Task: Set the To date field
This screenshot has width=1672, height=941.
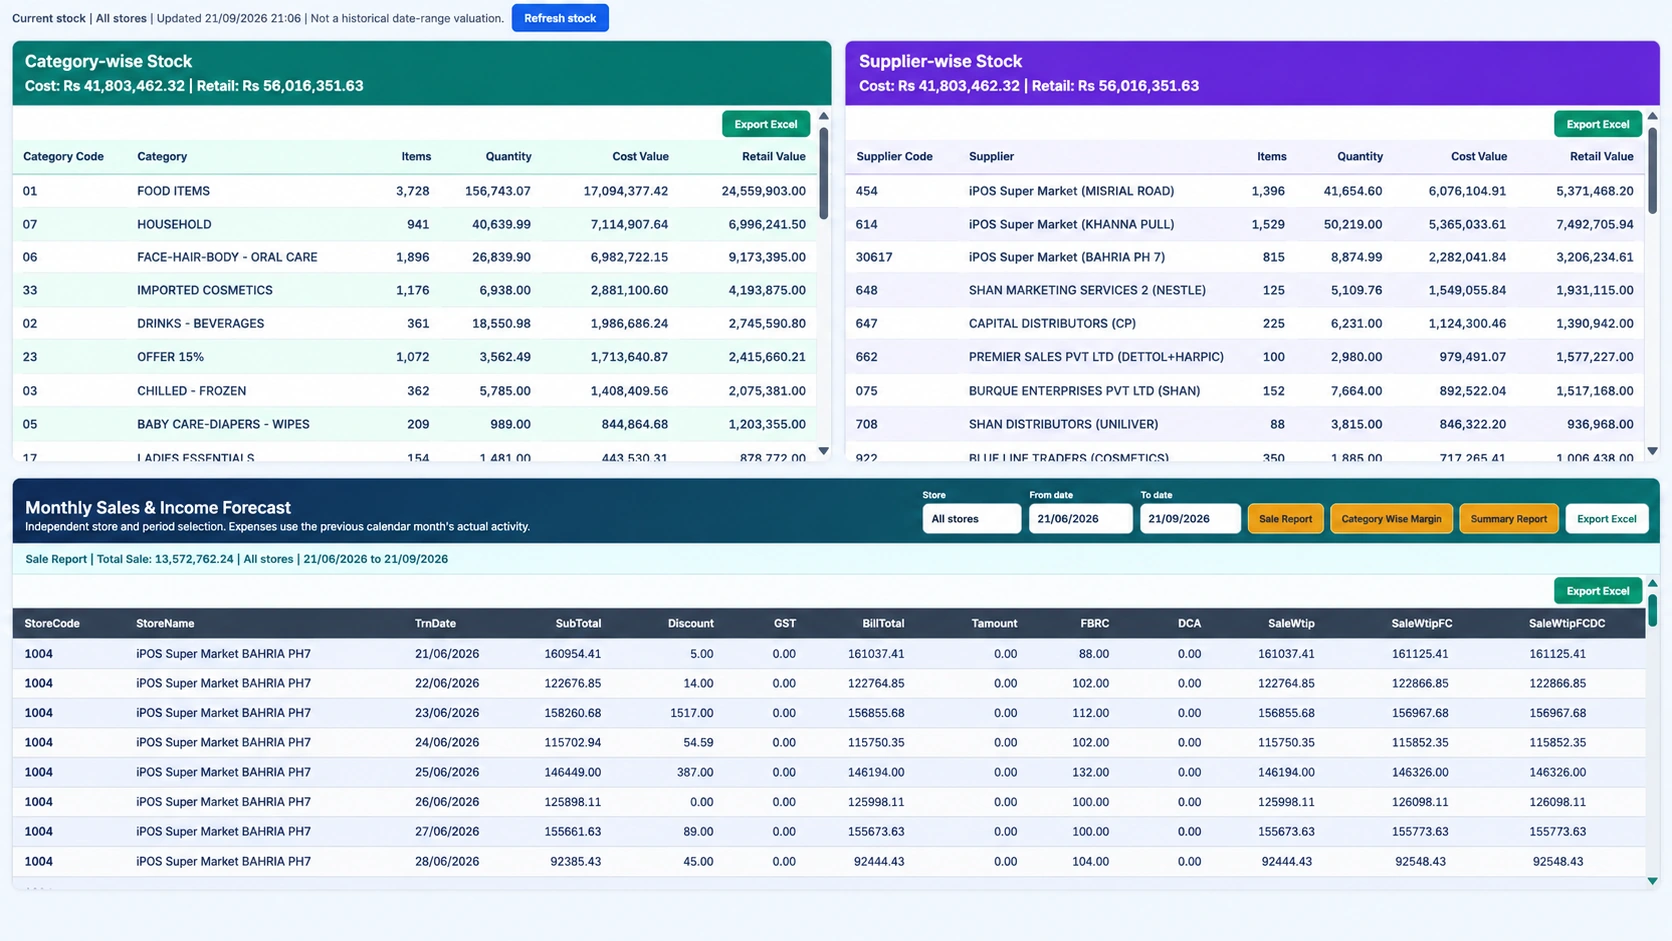Action: pyautogui.click(x=1190, y=519)
